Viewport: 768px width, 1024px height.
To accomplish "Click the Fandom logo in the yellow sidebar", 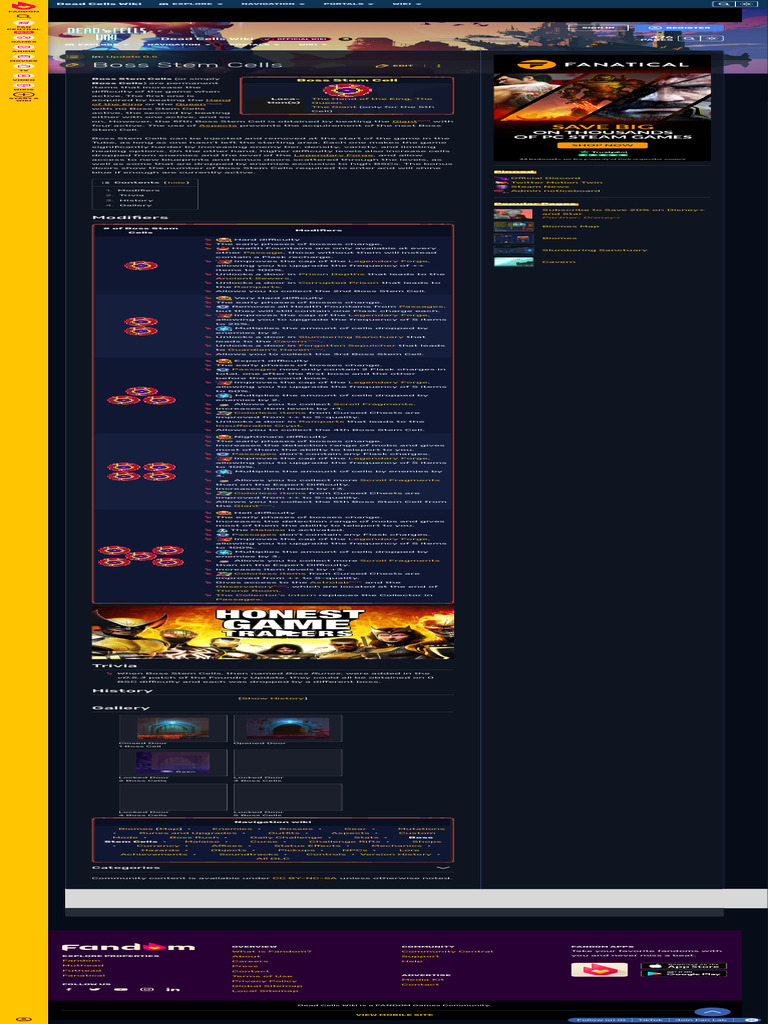I will click(x=24, y=7).
